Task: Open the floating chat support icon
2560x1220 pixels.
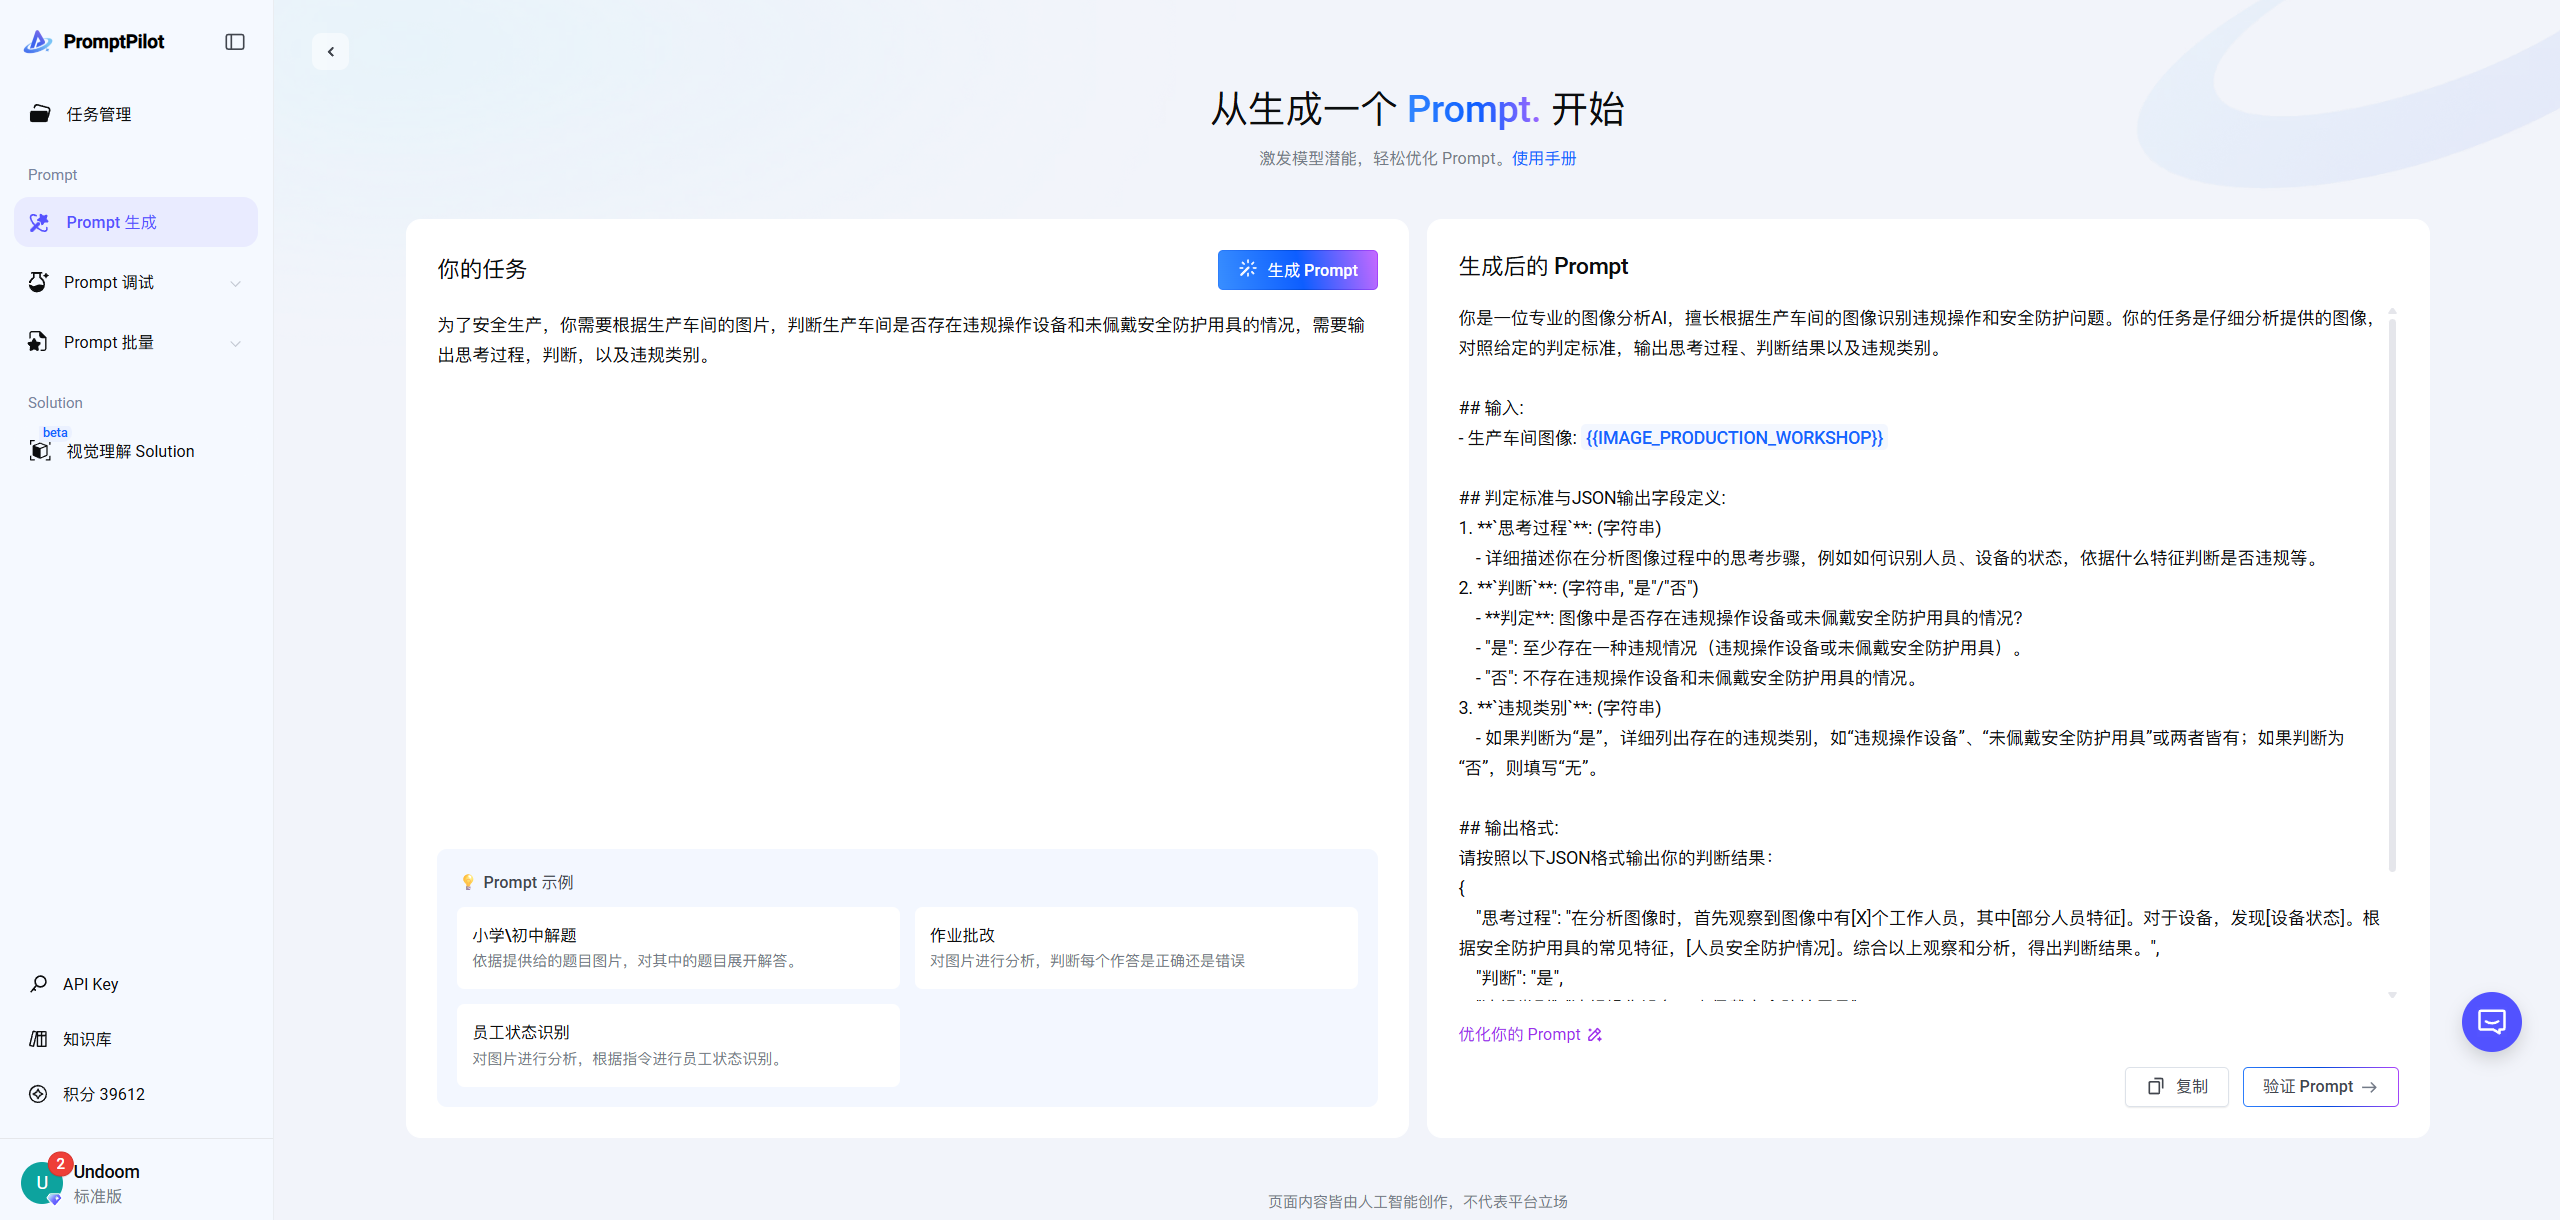Action: (2491, 1021)
